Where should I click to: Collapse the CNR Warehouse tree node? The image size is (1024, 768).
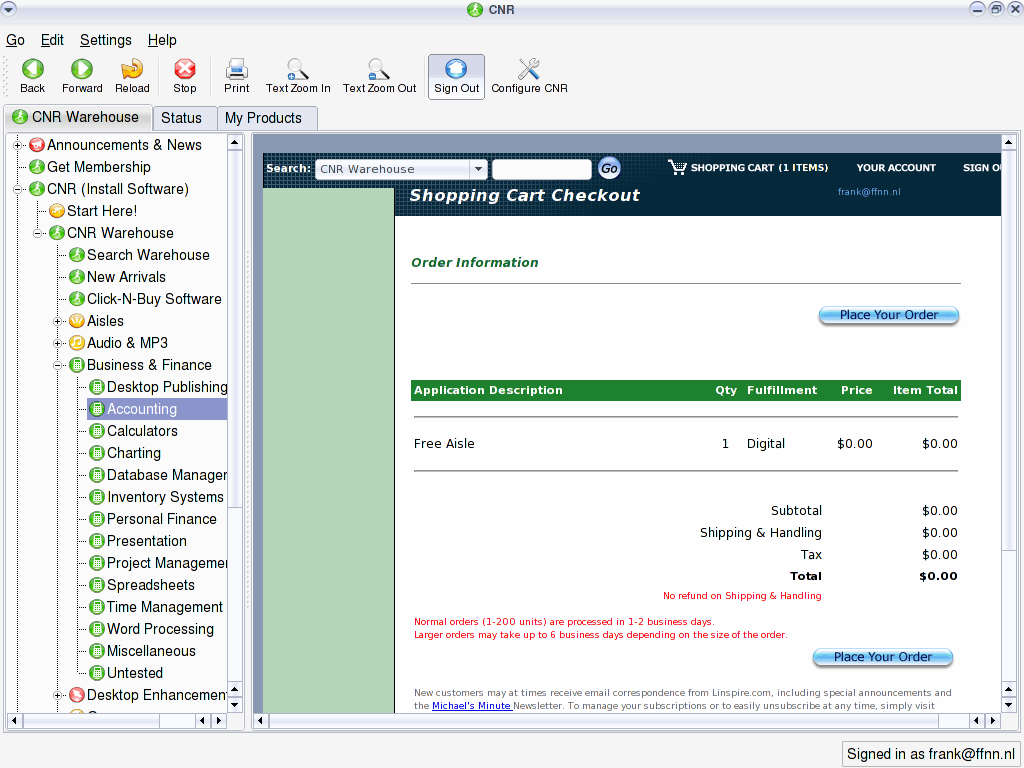[x=38, y=233]
